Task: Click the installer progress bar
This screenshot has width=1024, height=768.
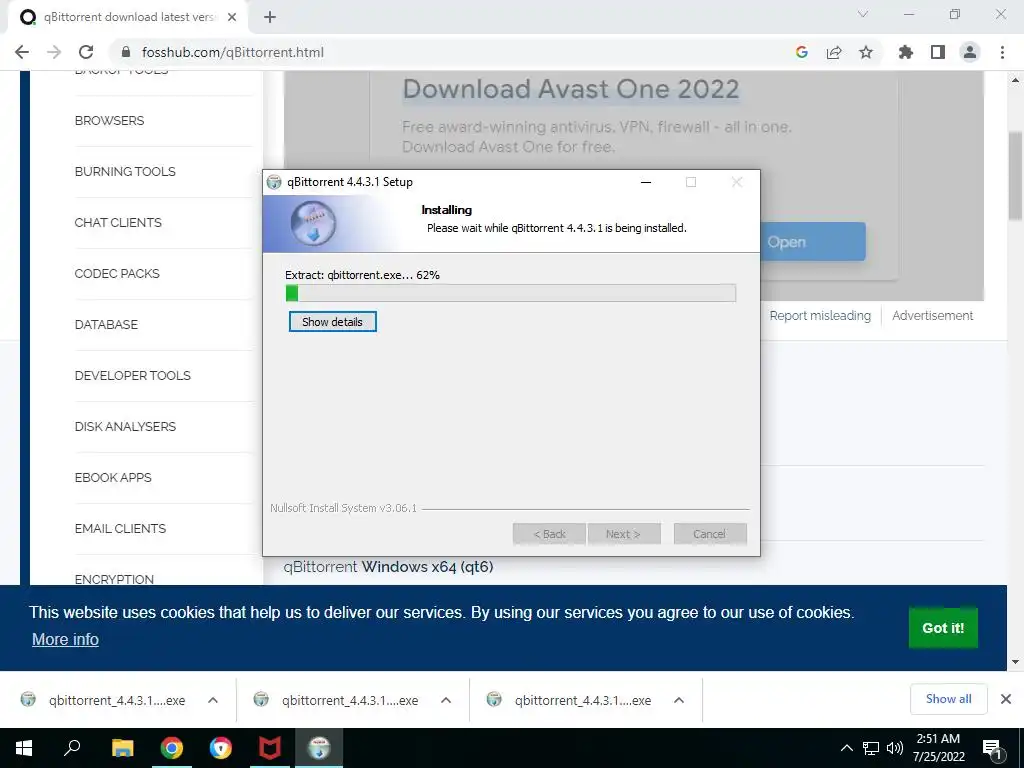Action: pyautogui.click(x=511, y=293)
